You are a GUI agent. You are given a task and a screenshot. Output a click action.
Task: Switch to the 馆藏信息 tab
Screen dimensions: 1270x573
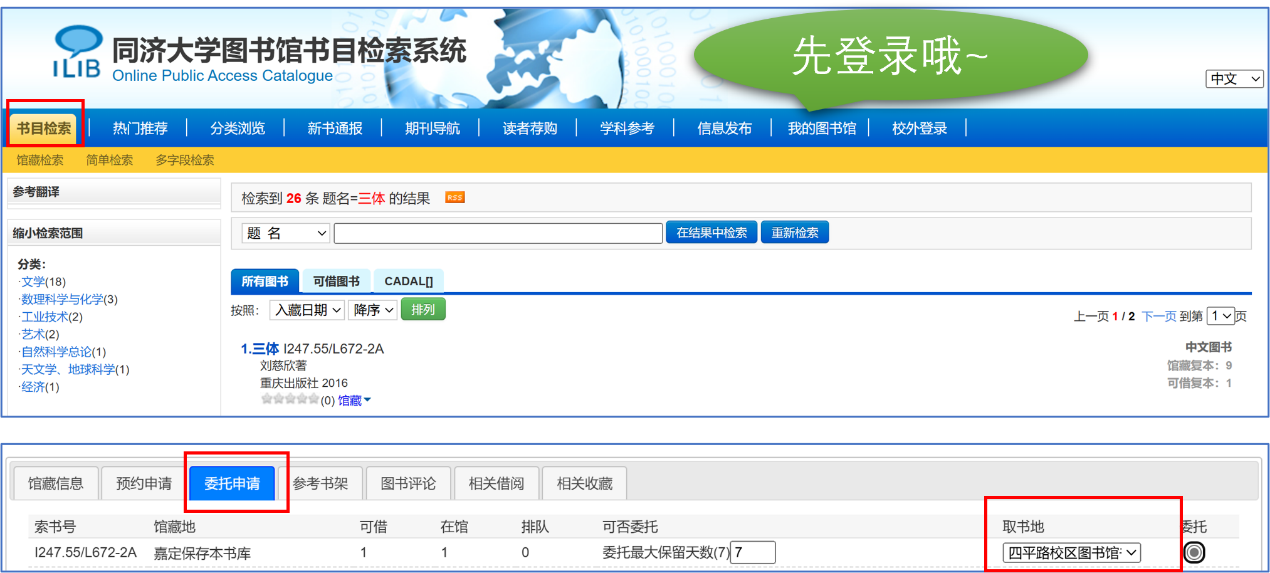coord(56,483)
